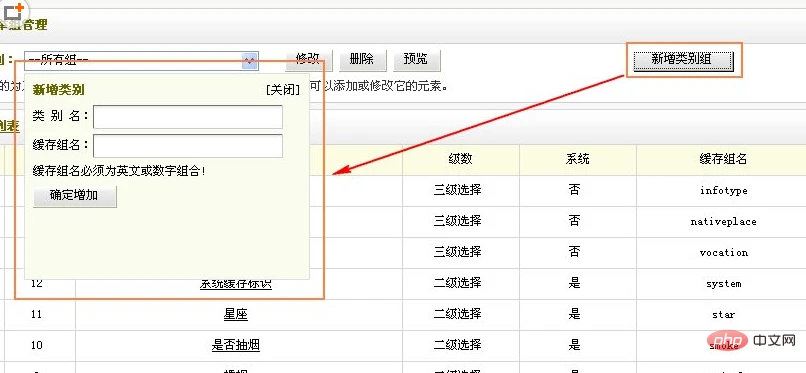Click the 缓存组名 column header
The image size is (806, 373).
(723, 159)
